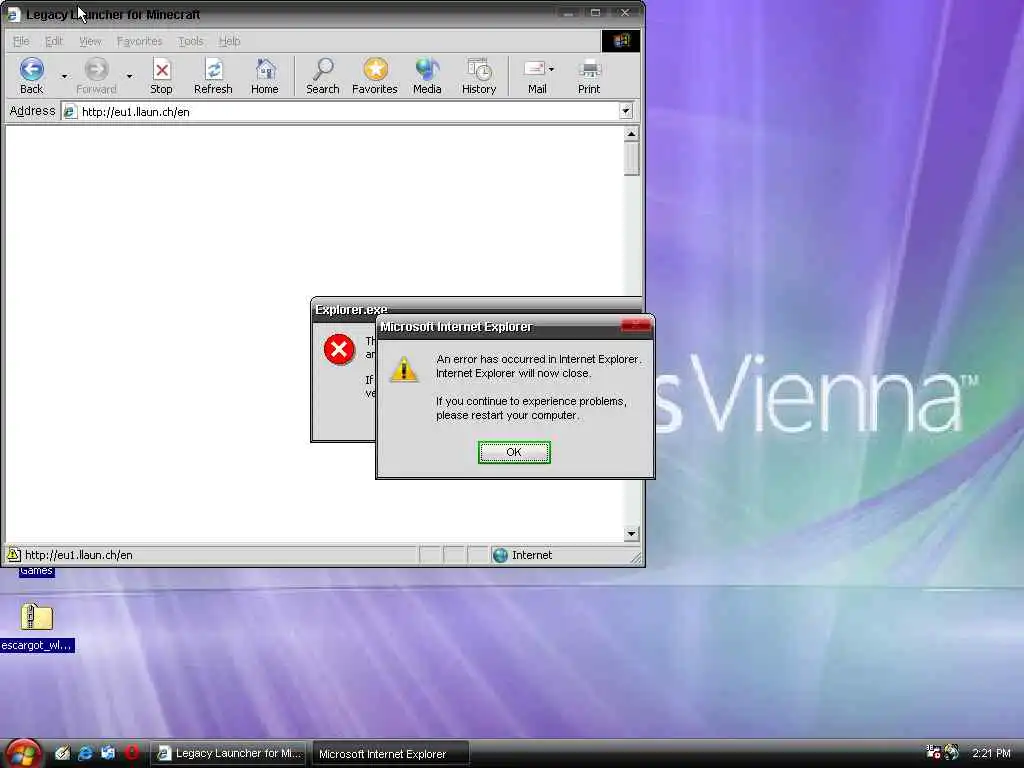Launch Internet Explorer from quick launch
The height and width of the screenshot is (768, 1024).
(85, 753)
